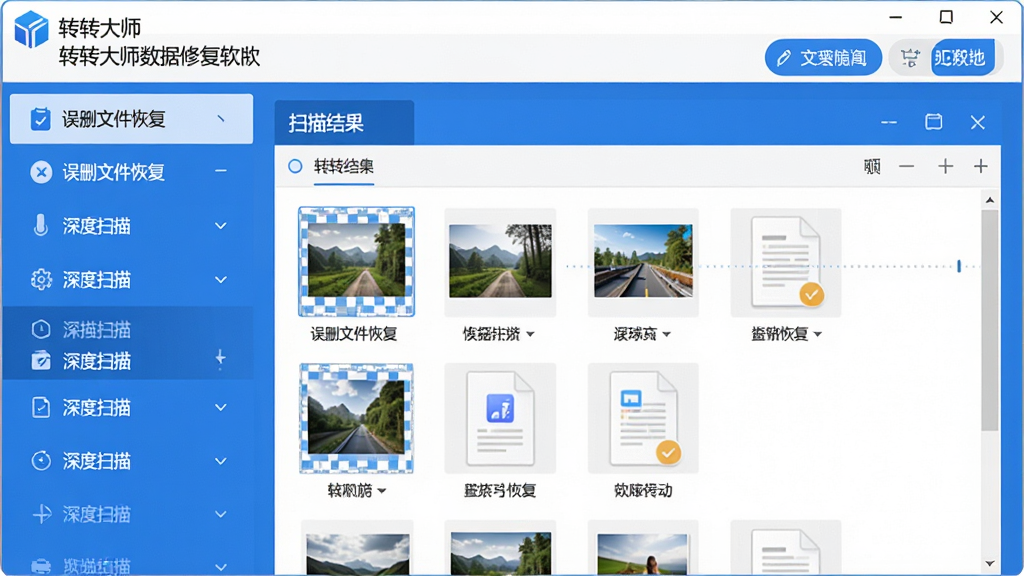The image size is (1024, 576).
Task: Collapse the minus on the X-circle 误删文件恢复 row
Action: click(221, 172)
